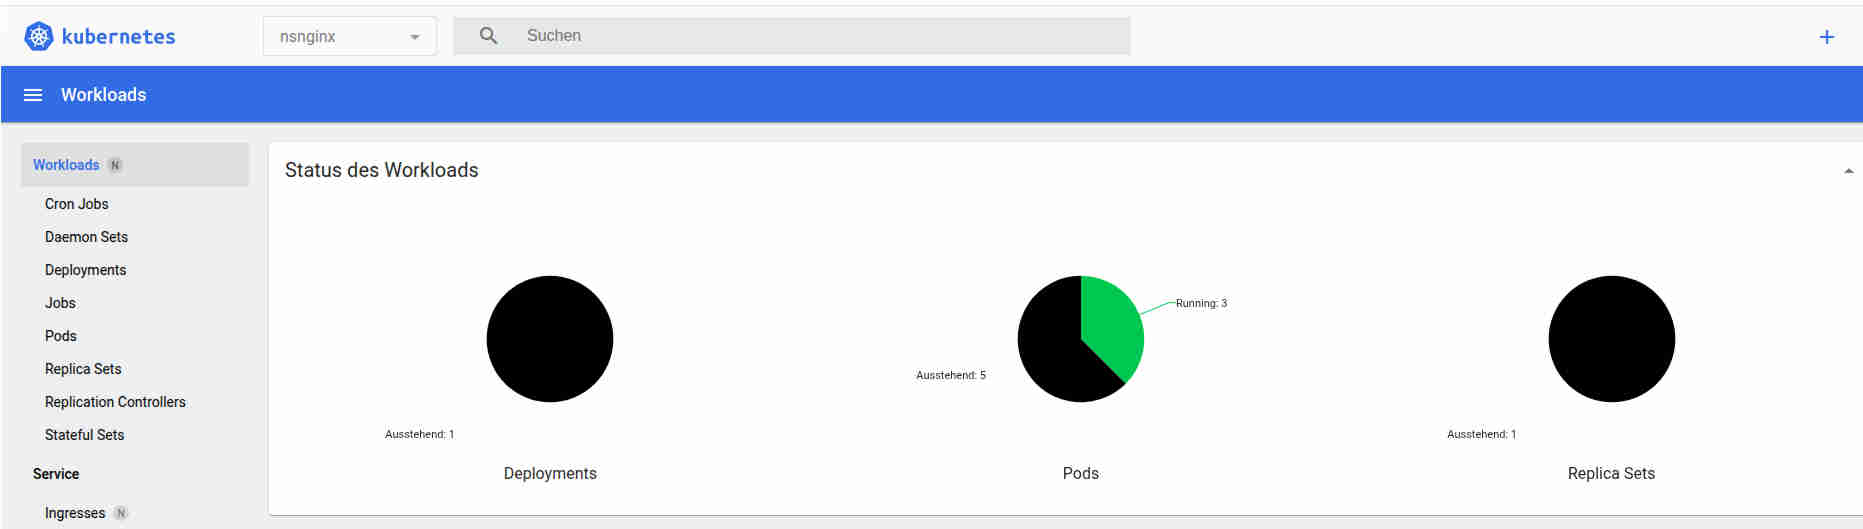Open Replica Sets in sidebar
This screenshot has width=1863, height=529.
tap(83, 369)
